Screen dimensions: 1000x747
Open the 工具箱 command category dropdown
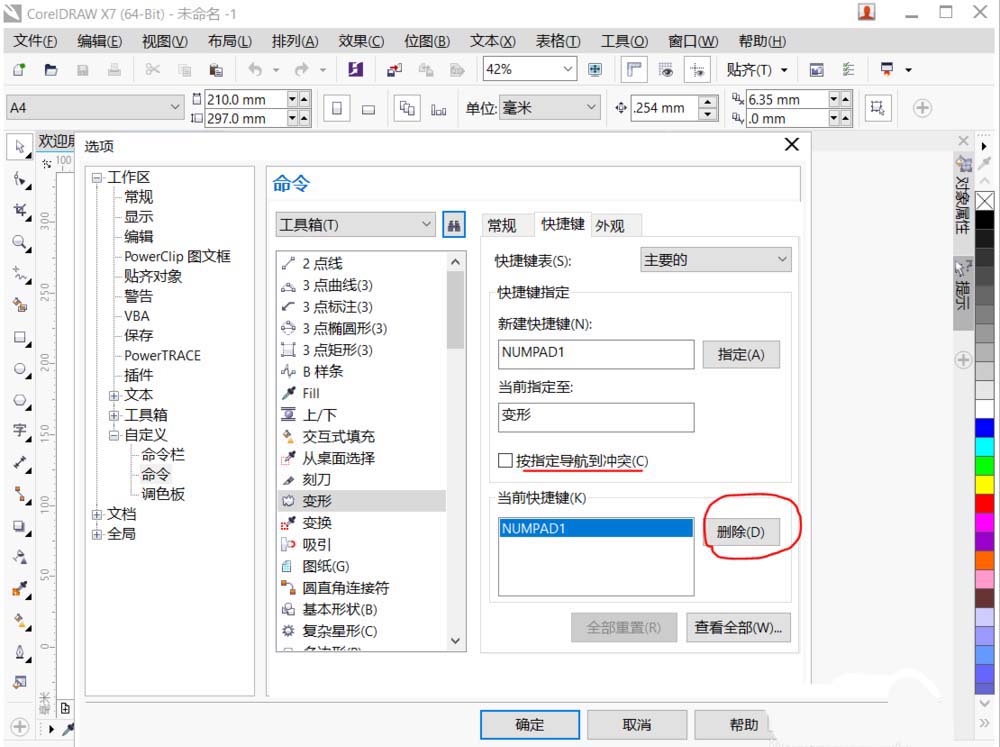356,225
